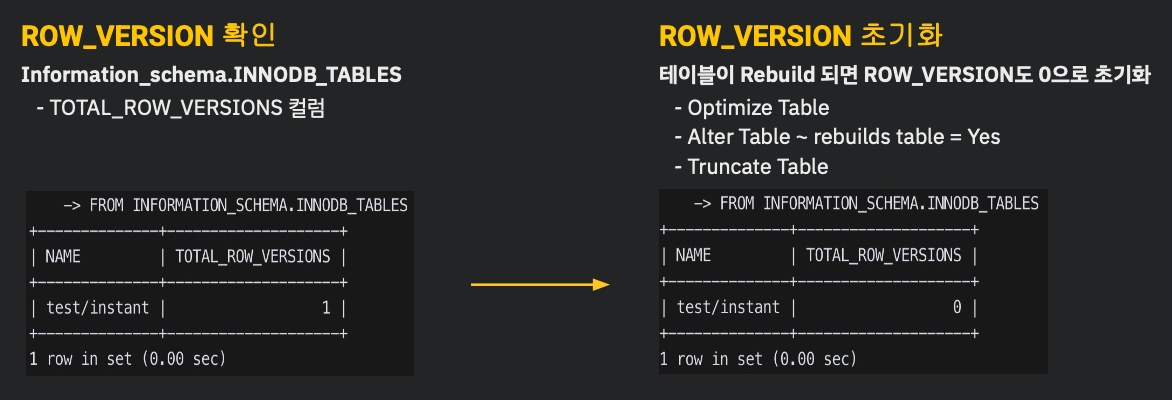Click the yellow arrow between the terminals

point(540,285)
